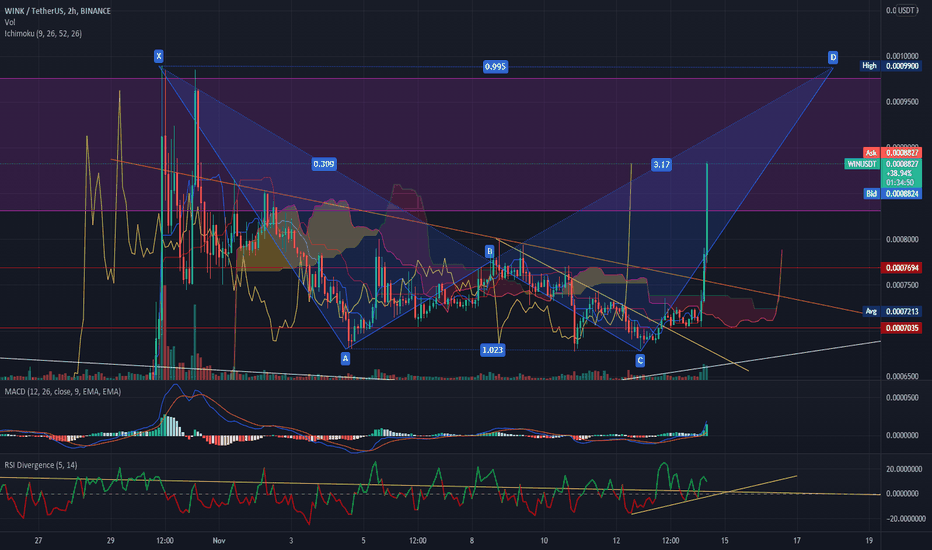Click the 8 date label on time axis
The width and height of the screenshot is (932, 550).
(472, 540)
